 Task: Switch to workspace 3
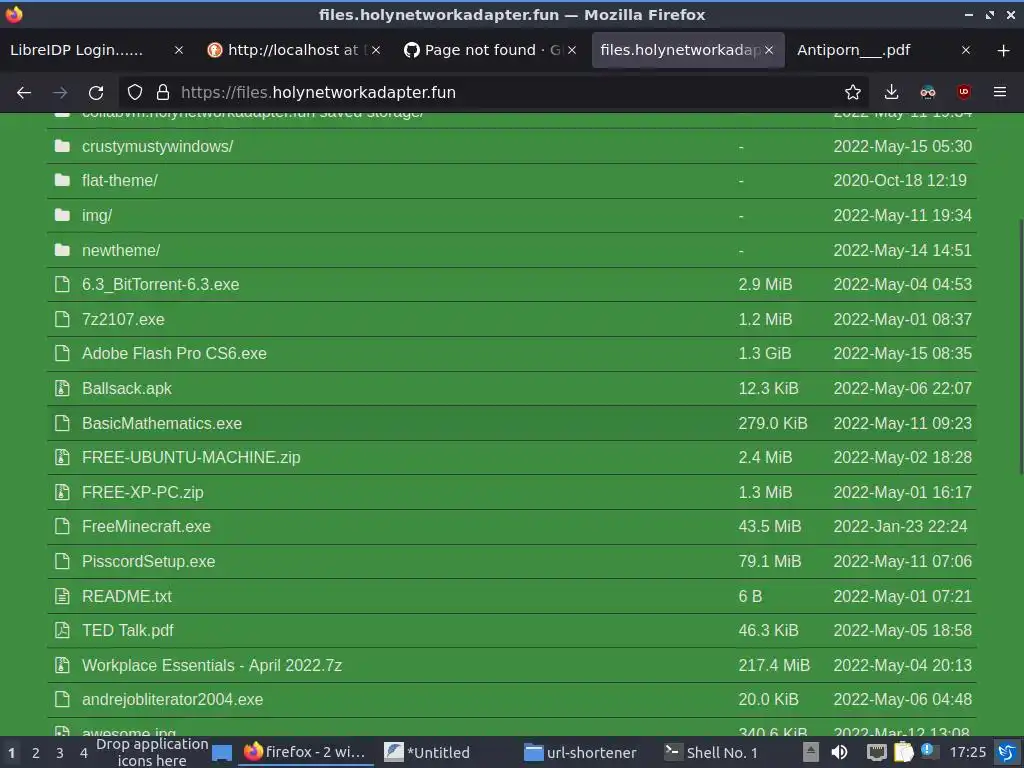[59, 753]
